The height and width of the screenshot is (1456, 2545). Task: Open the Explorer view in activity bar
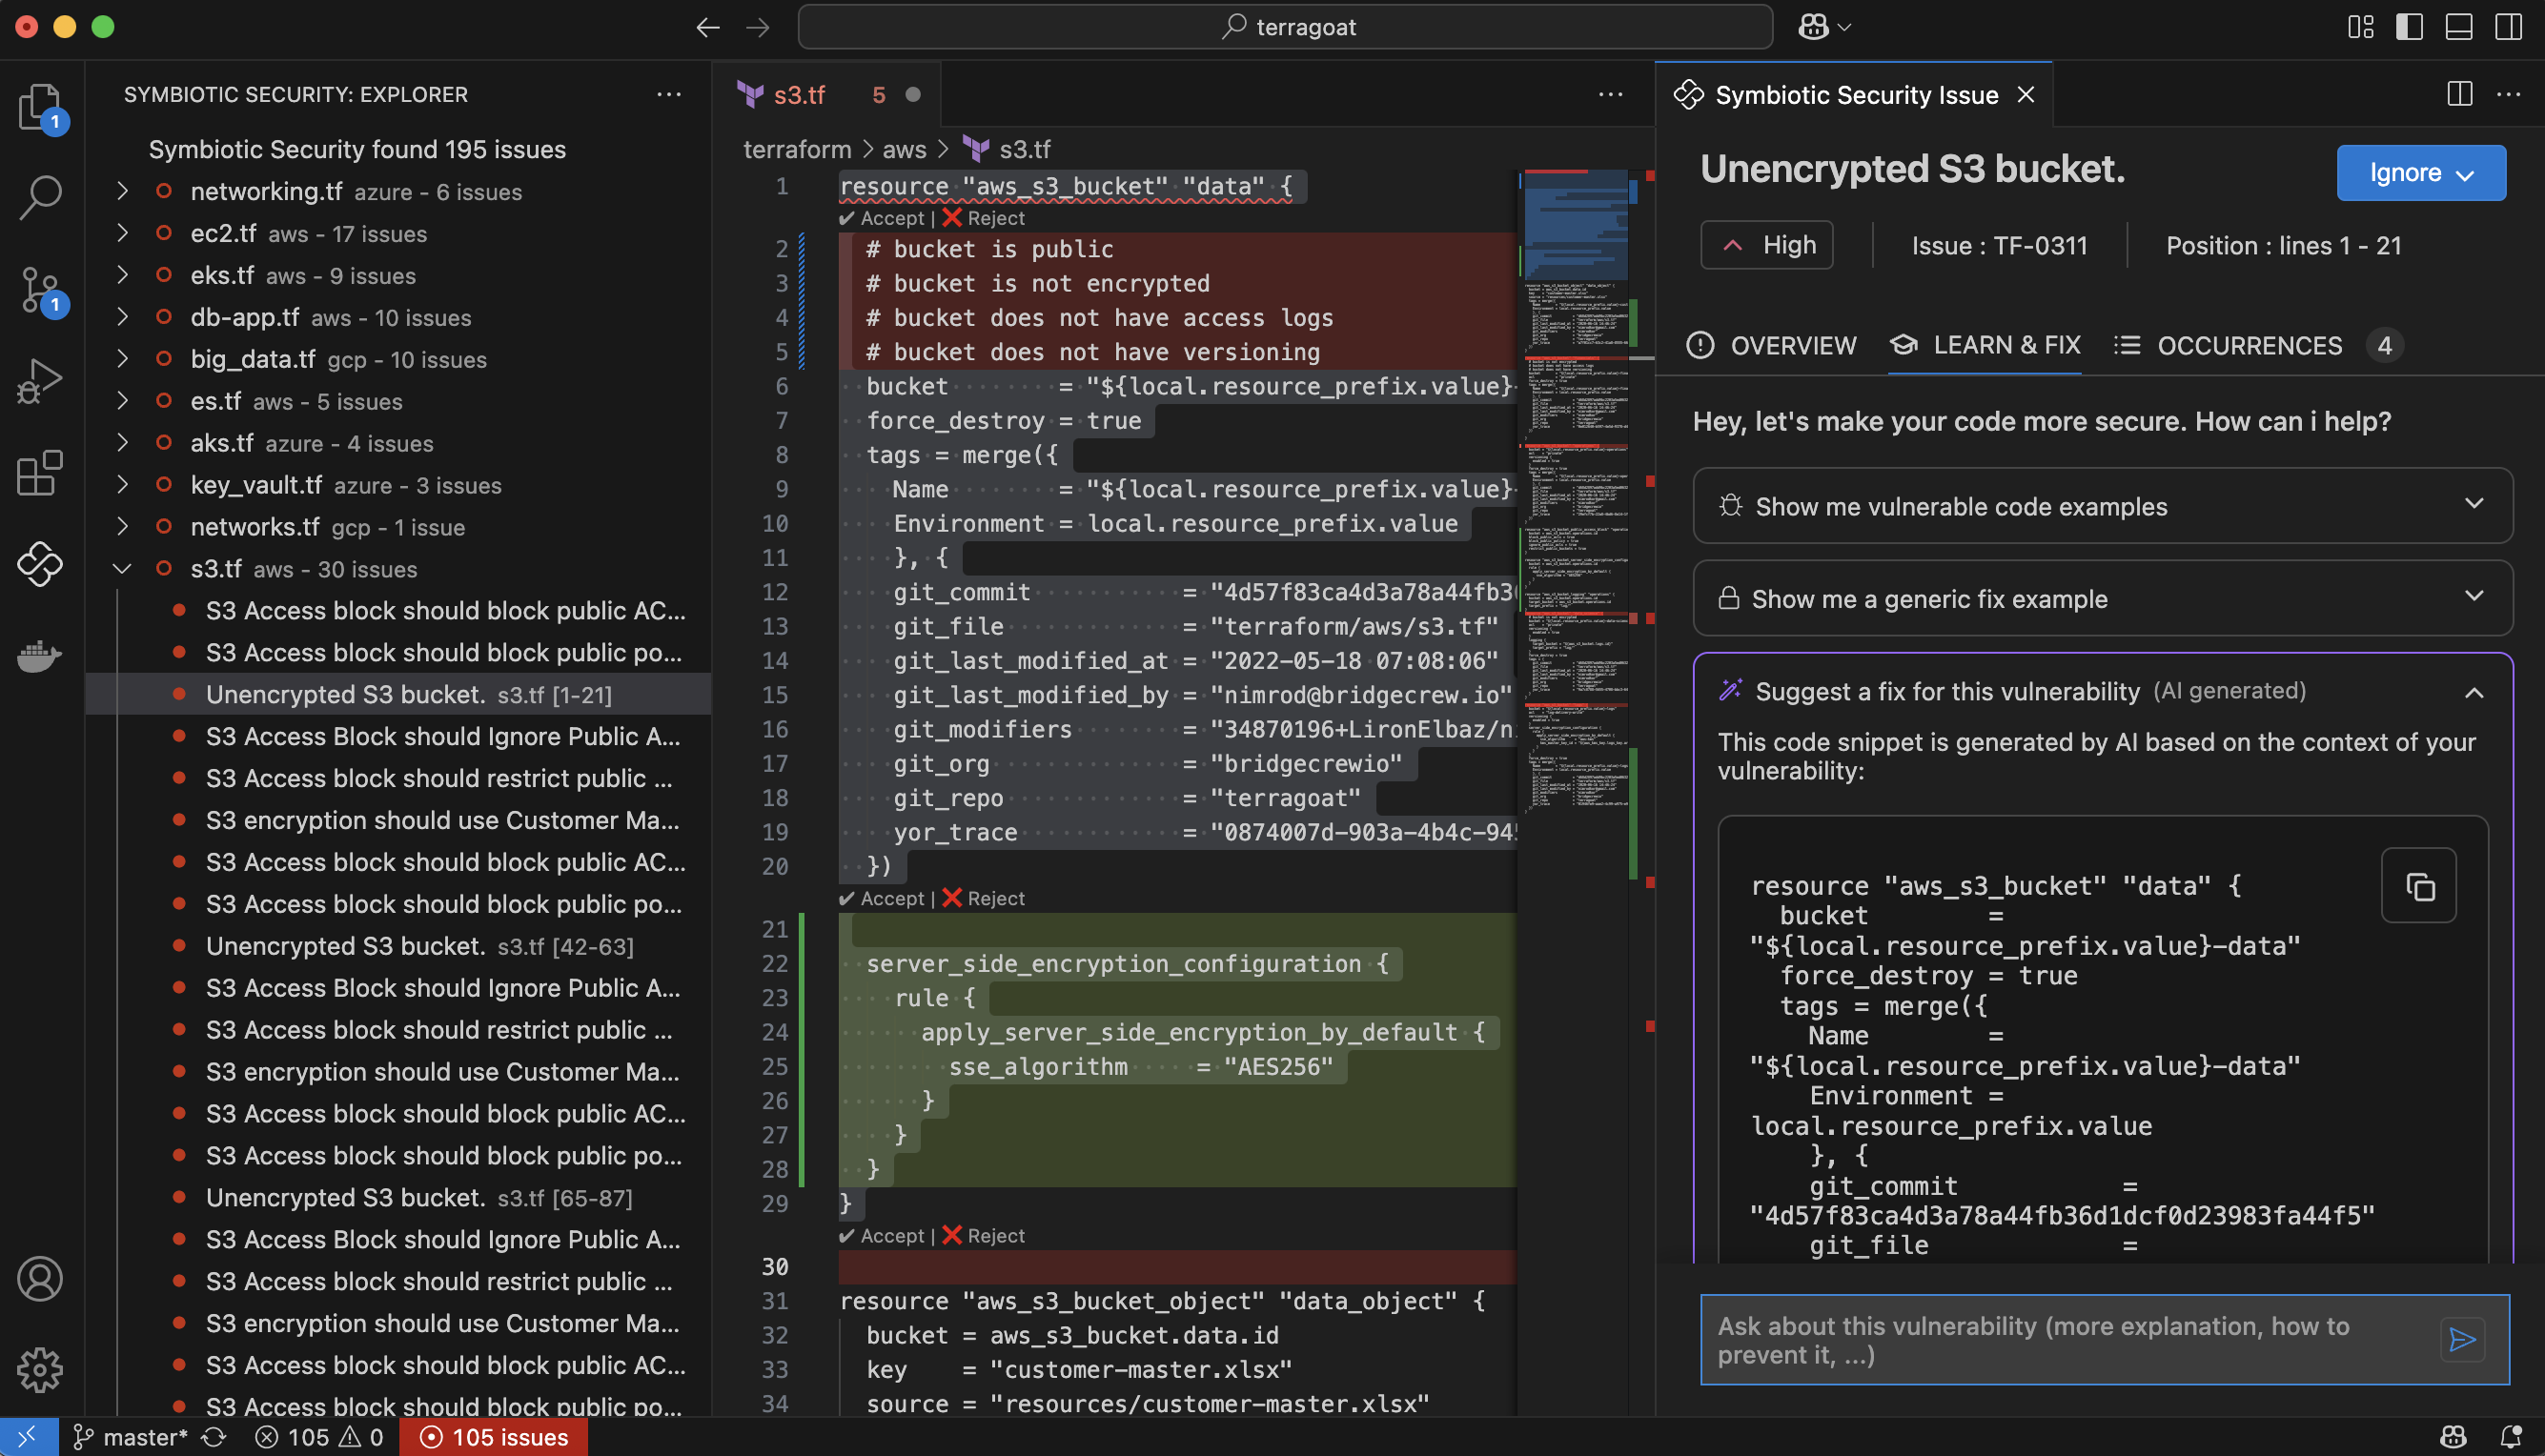coord(40,105)
